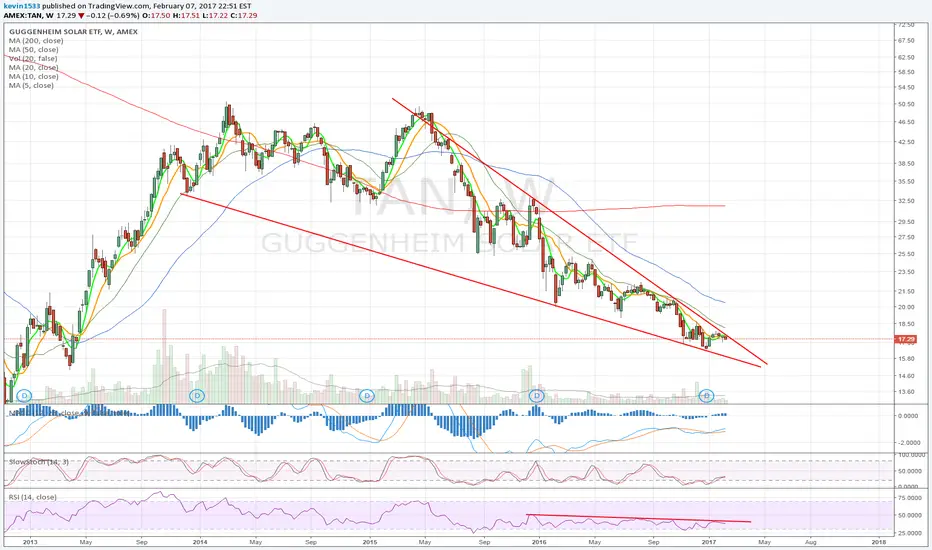932x550 pixels.
Task: Click the 2014 label on the time axis
Action: tap(200, 542)
